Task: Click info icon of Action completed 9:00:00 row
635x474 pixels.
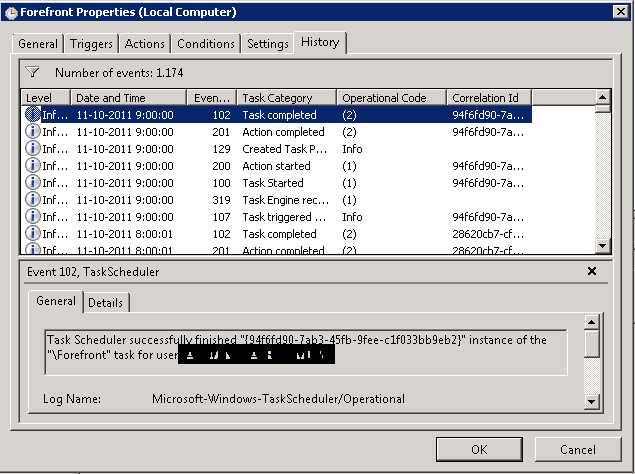Action: click(x=33, y=132)
